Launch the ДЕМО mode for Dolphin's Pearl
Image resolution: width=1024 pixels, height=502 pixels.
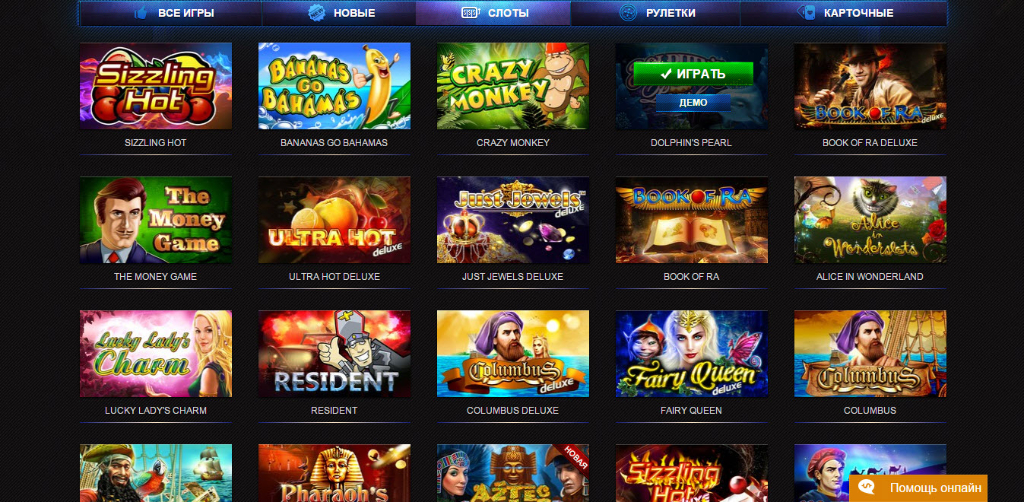(693, 102)
